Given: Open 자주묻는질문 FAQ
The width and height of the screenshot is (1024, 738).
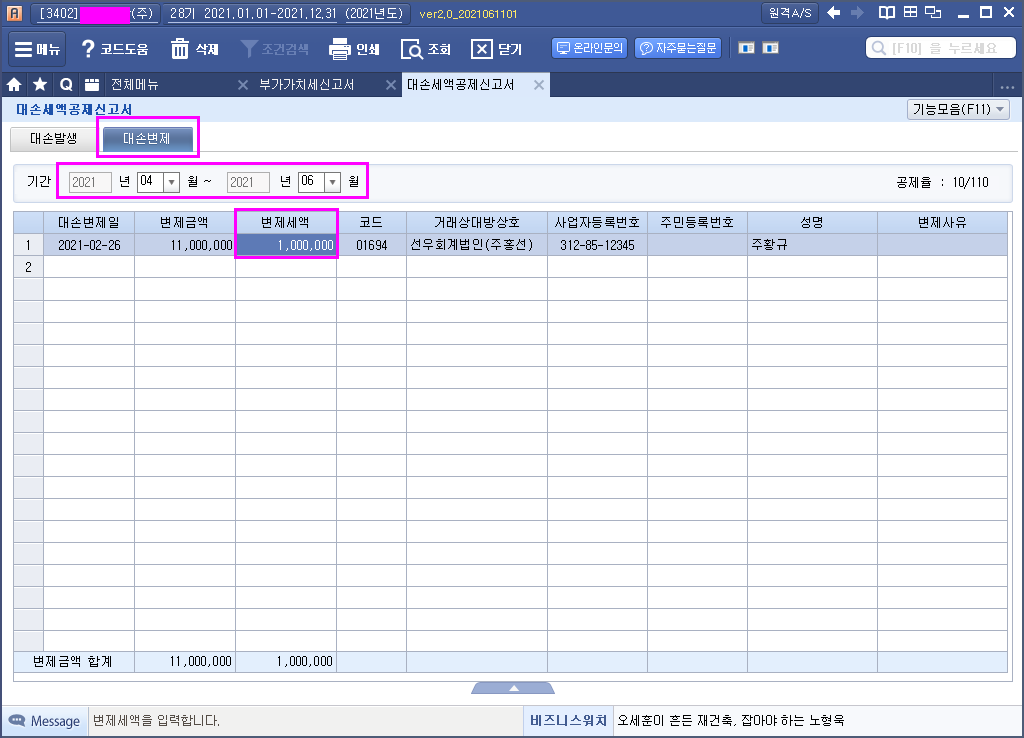Looking at the screenshot, I should pos(678,48).
